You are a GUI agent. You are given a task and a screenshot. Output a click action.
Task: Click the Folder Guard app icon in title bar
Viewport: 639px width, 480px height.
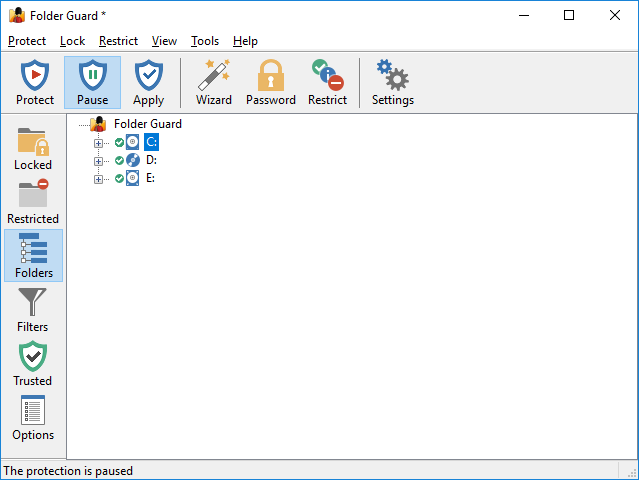17,15
